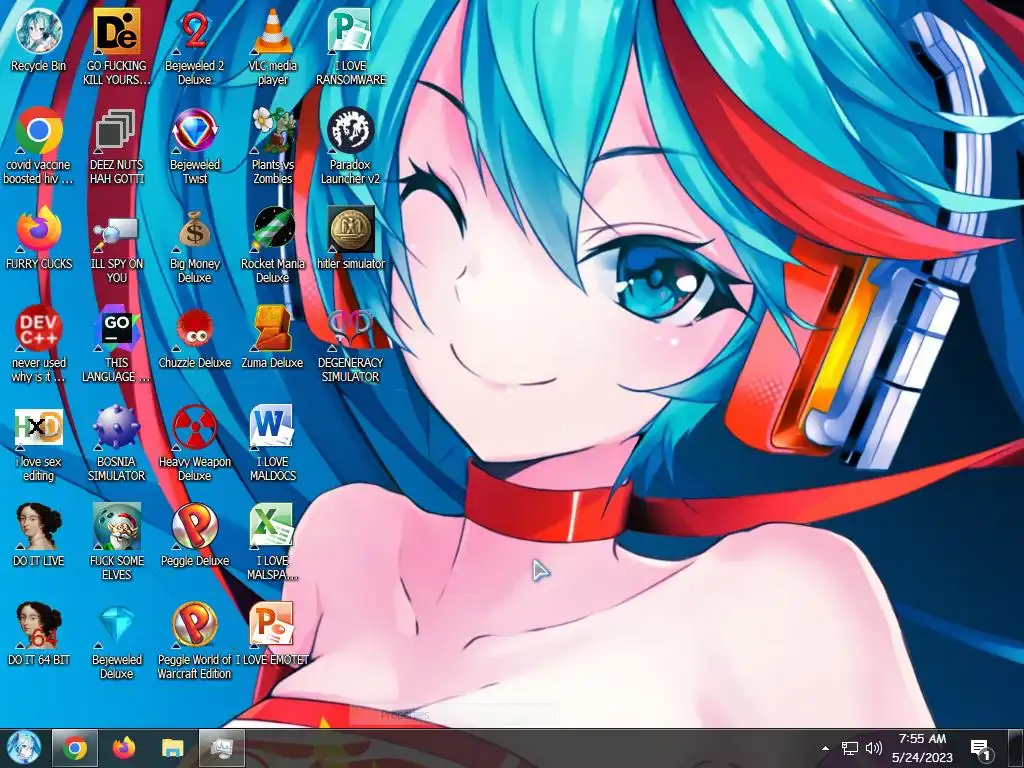Screen dimensions: 1024x768
Task: Open the network status tray icon
Action: (x=850, y=748)
